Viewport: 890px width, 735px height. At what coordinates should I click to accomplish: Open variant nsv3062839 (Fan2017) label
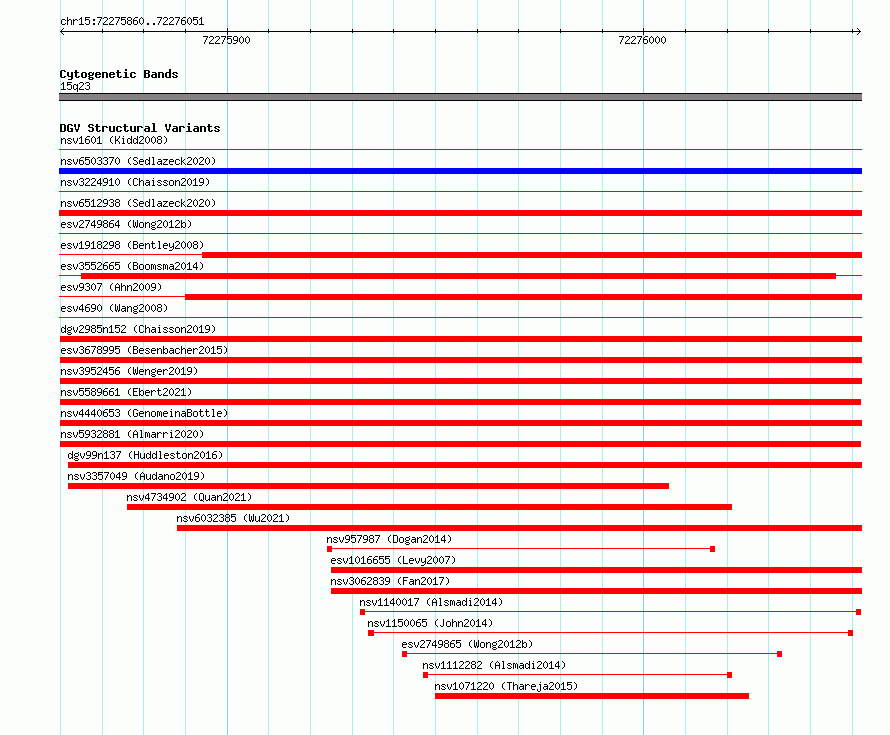tap(390, 581)
